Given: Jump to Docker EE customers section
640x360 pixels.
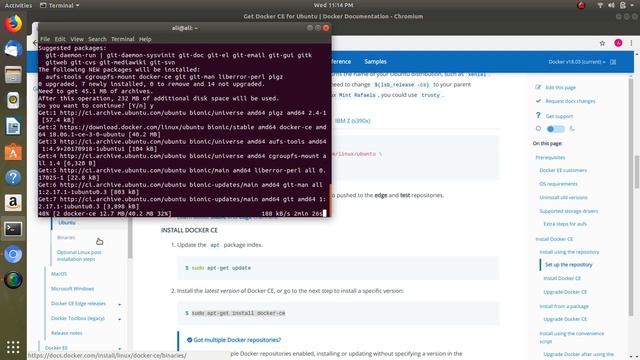Looking at the screenshot, I should coord(563,170).
